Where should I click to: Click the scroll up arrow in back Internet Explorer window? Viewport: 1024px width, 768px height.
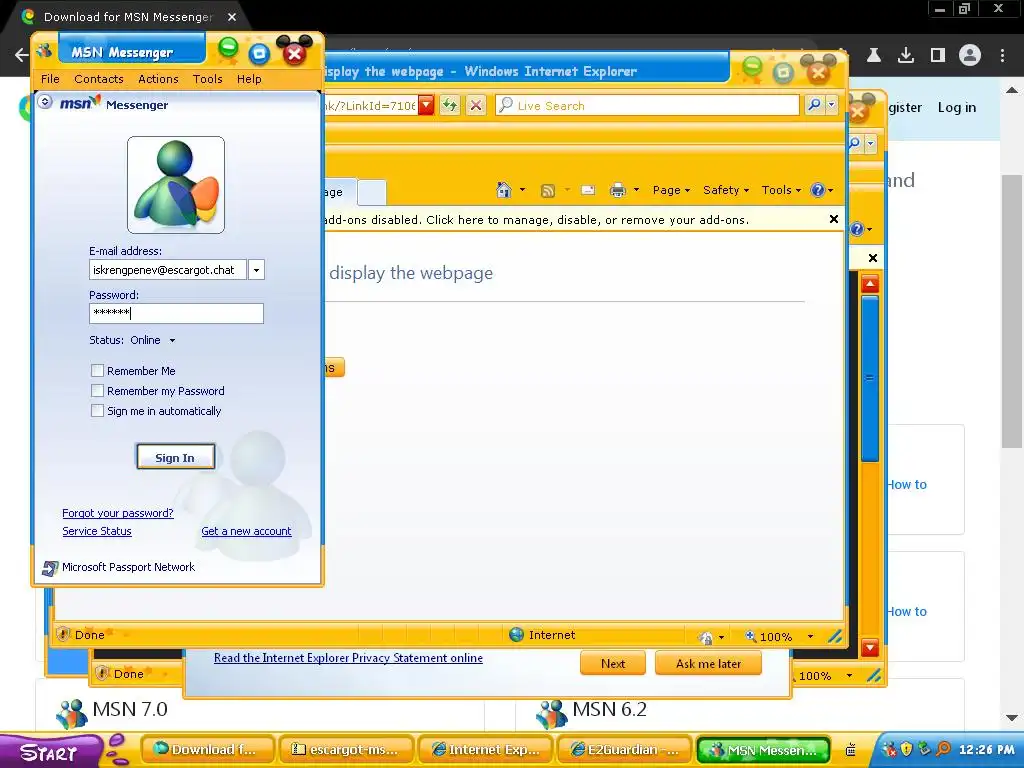(x=870, y=284)
